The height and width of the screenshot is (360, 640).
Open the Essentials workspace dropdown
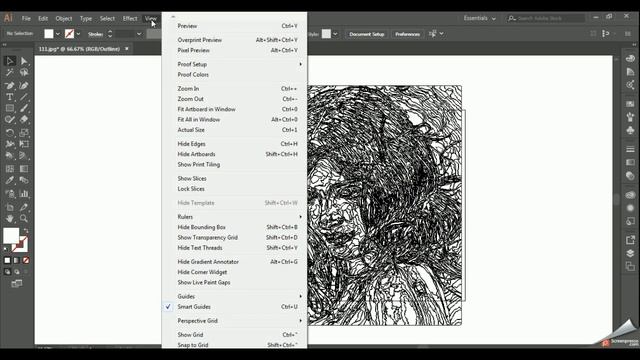click(480, 18)
